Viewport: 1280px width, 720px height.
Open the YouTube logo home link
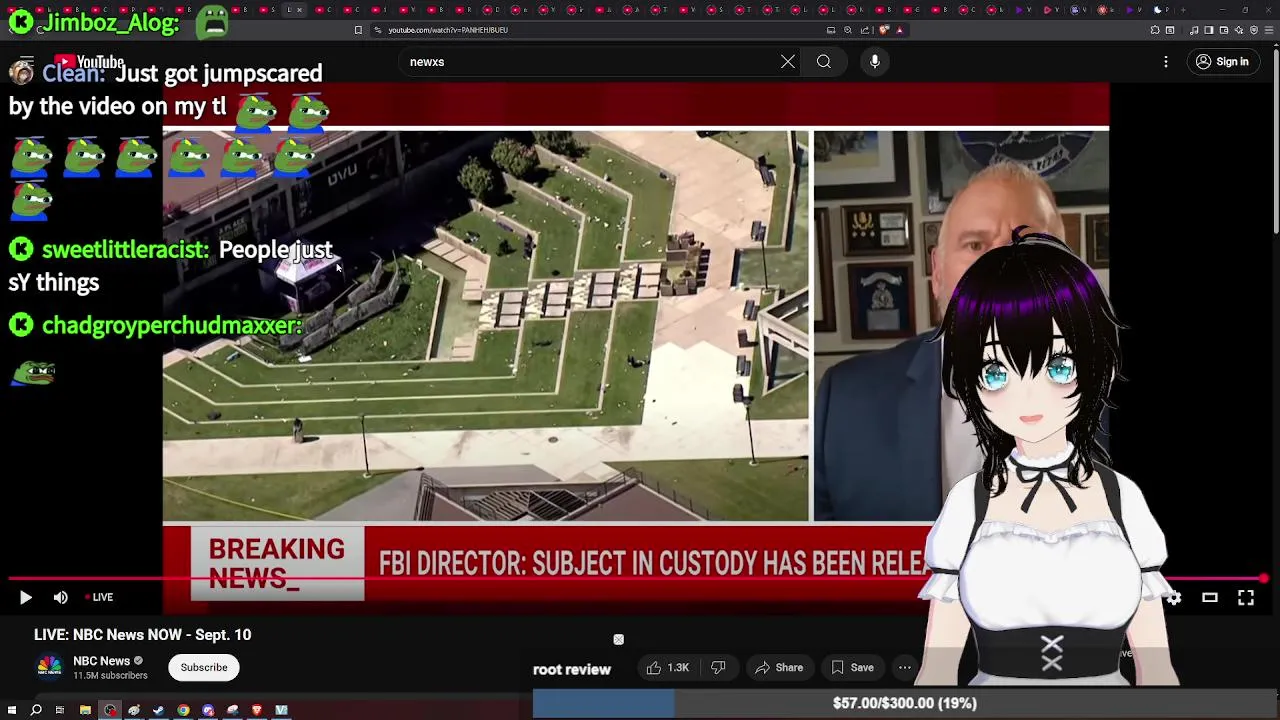[x=88, y=62]
